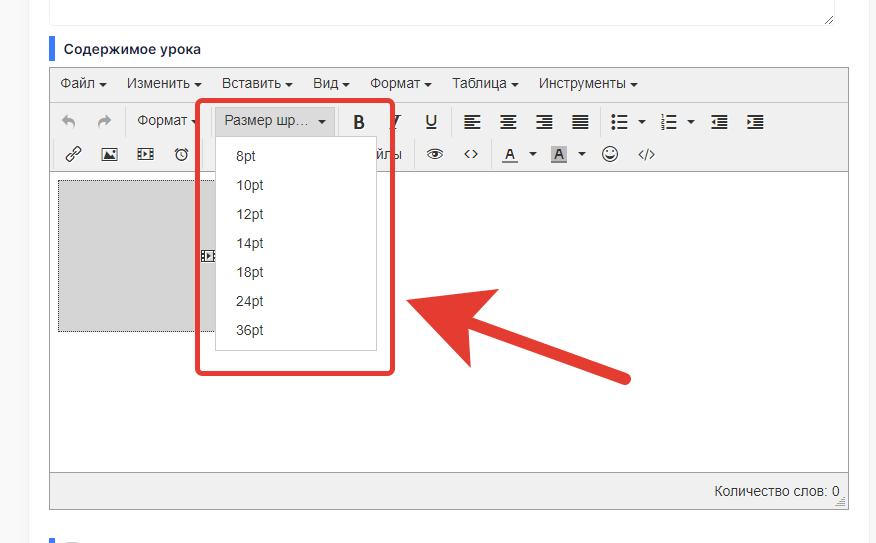Expand the background color dropdown arrow

click(582, 155)
